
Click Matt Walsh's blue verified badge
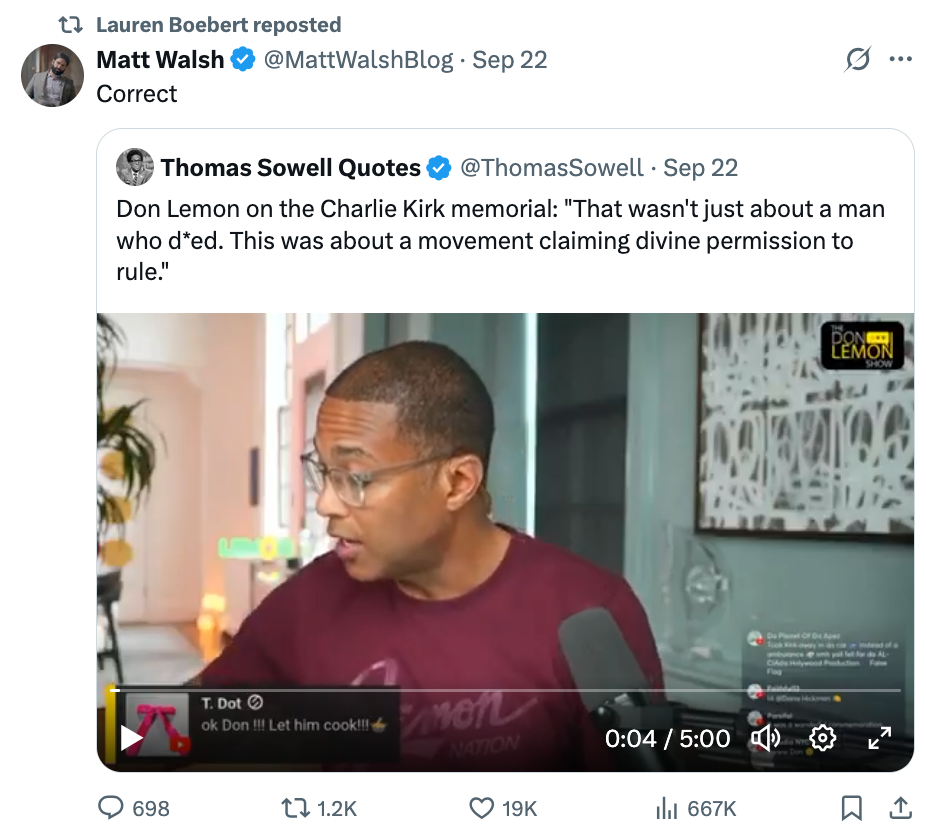(243, 60)
